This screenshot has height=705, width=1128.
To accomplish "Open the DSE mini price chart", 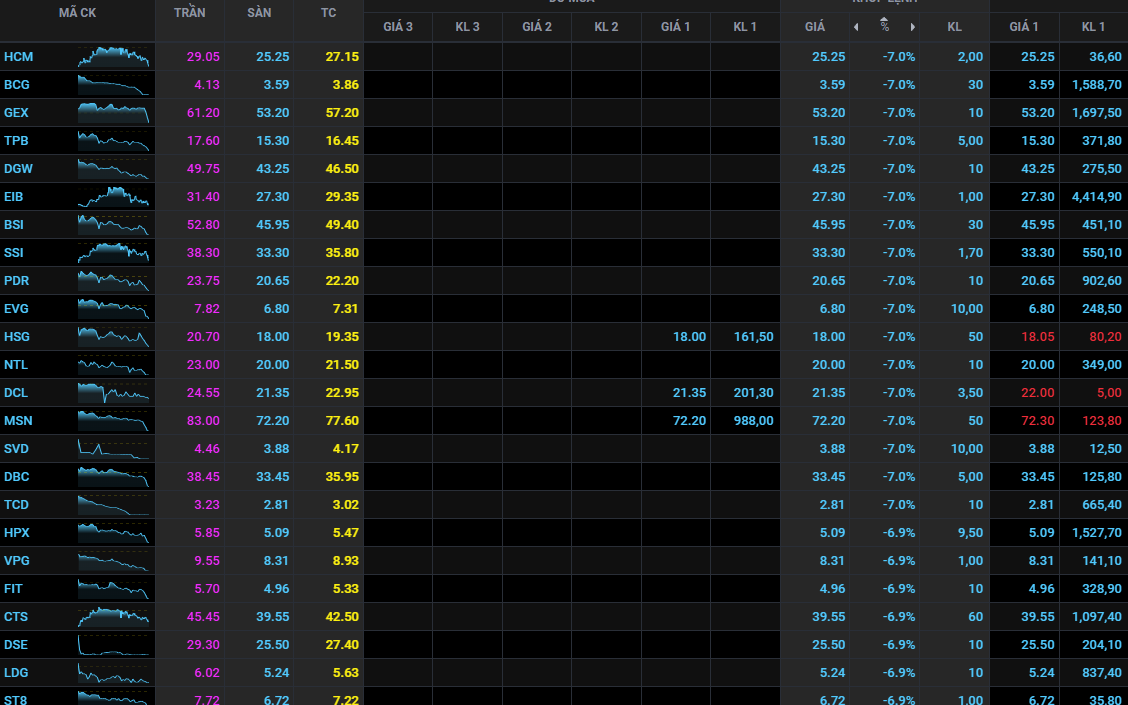I will point(114,645).
